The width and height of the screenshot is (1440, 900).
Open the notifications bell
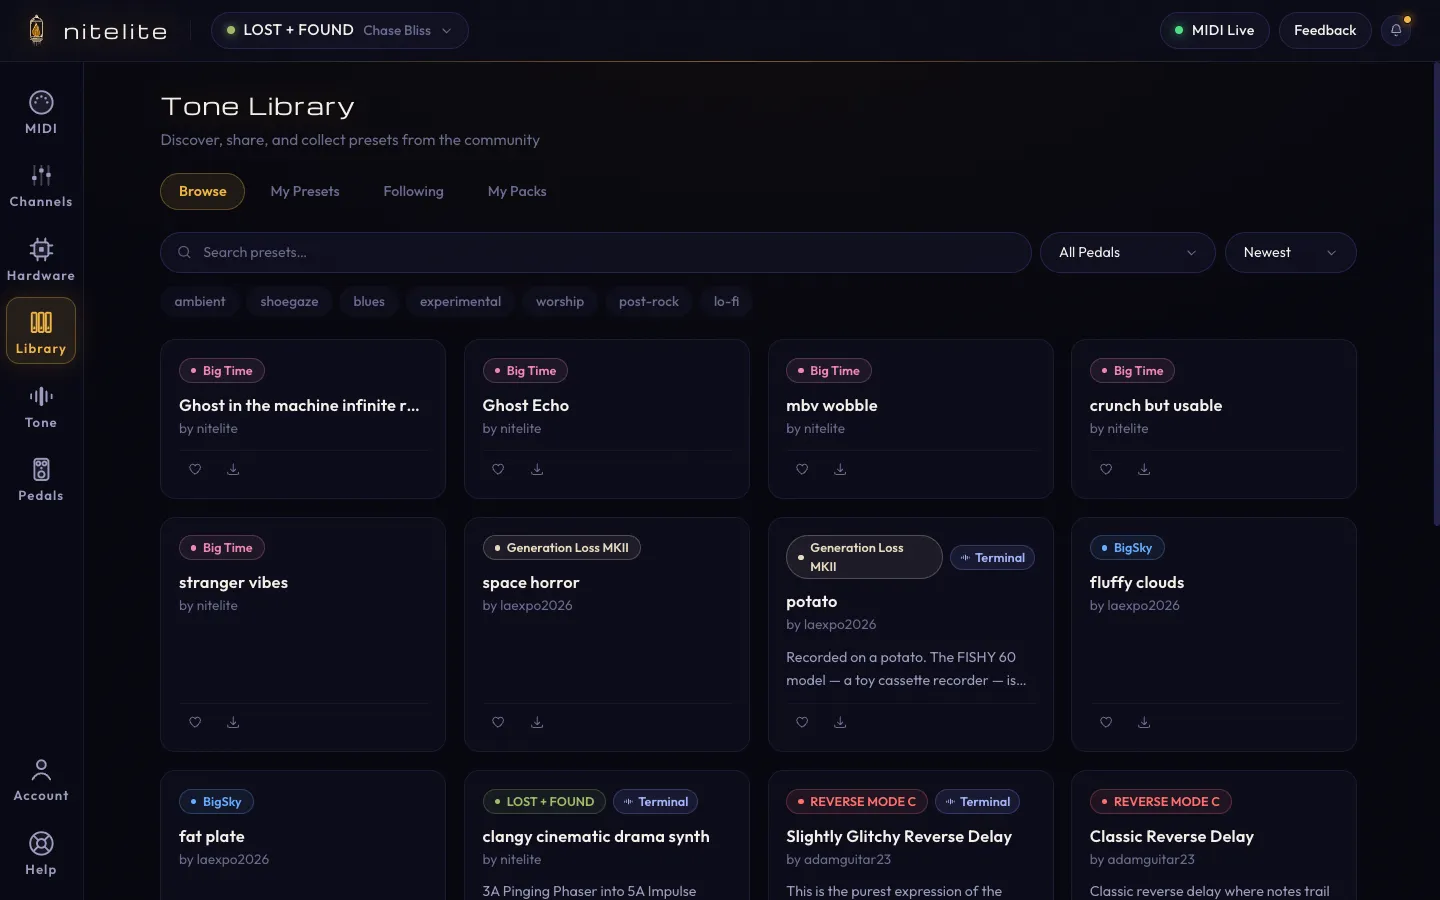click(1396, 30)
